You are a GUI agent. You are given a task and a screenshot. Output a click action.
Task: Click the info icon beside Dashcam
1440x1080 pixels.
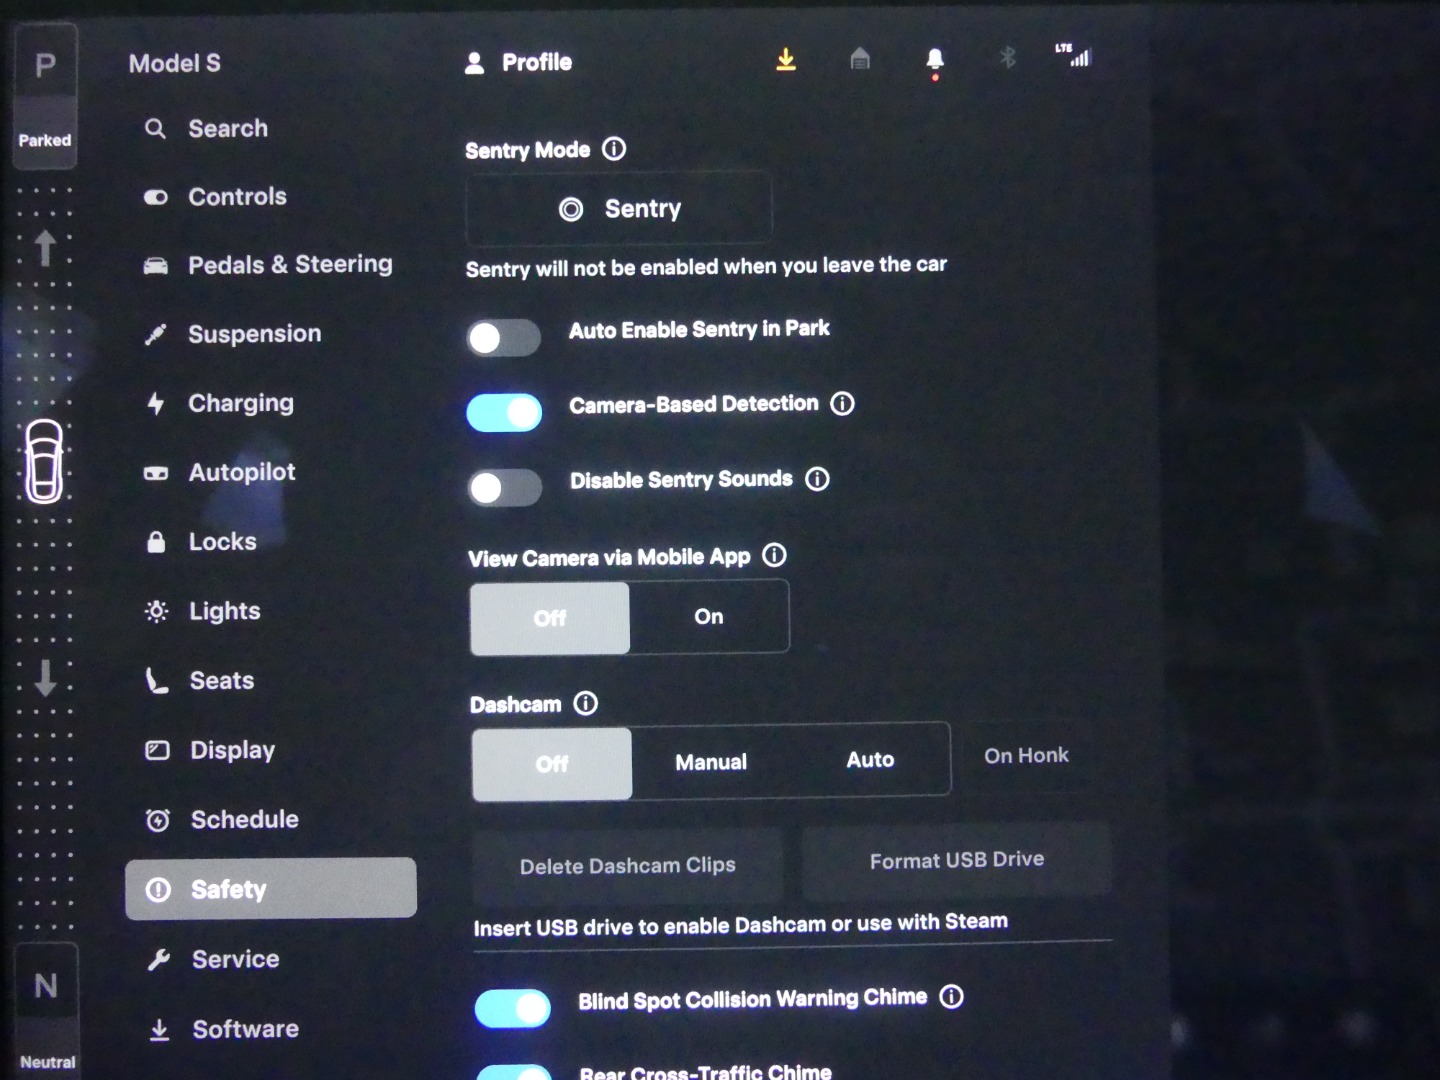tap(586, 704)
